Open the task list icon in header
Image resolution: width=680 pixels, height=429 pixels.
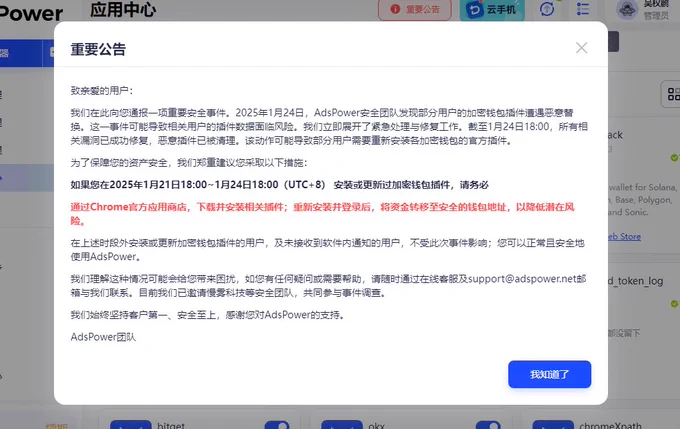[x=583, y=9]
